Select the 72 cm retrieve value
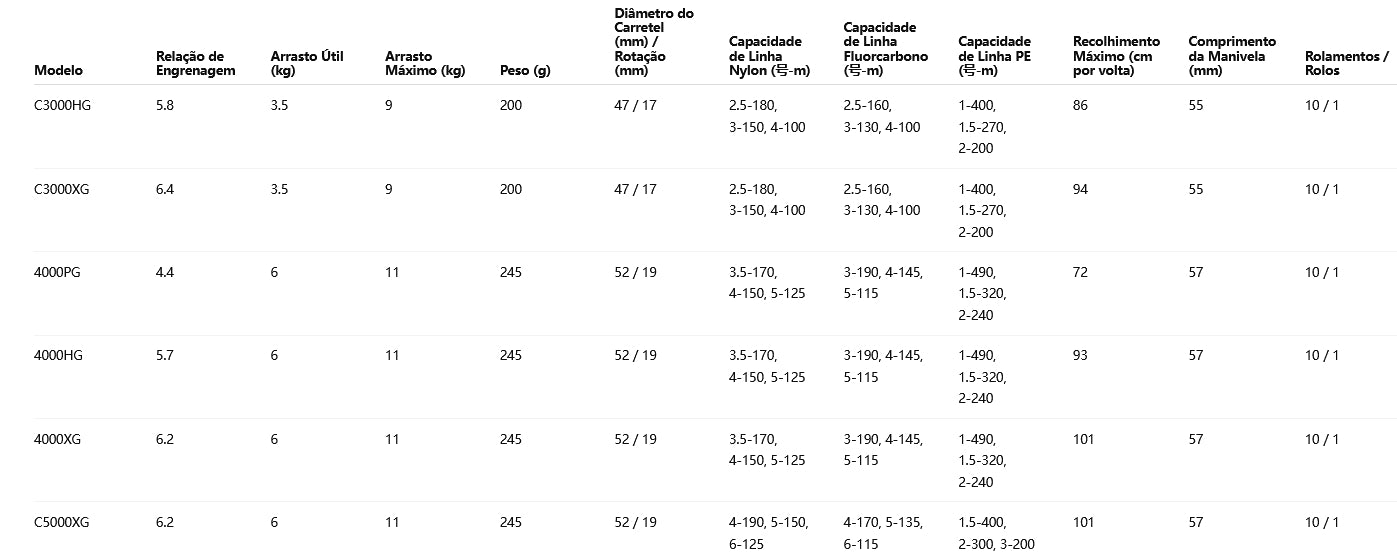 pos(1080,272)
